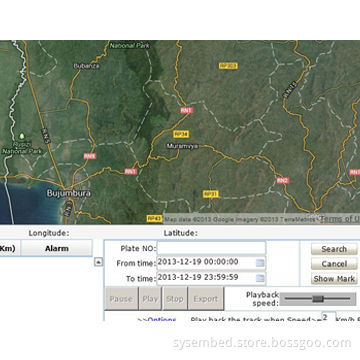The image size is (360, 360).
Task: Click Muramvya town label on map
Action: [182, 146]
